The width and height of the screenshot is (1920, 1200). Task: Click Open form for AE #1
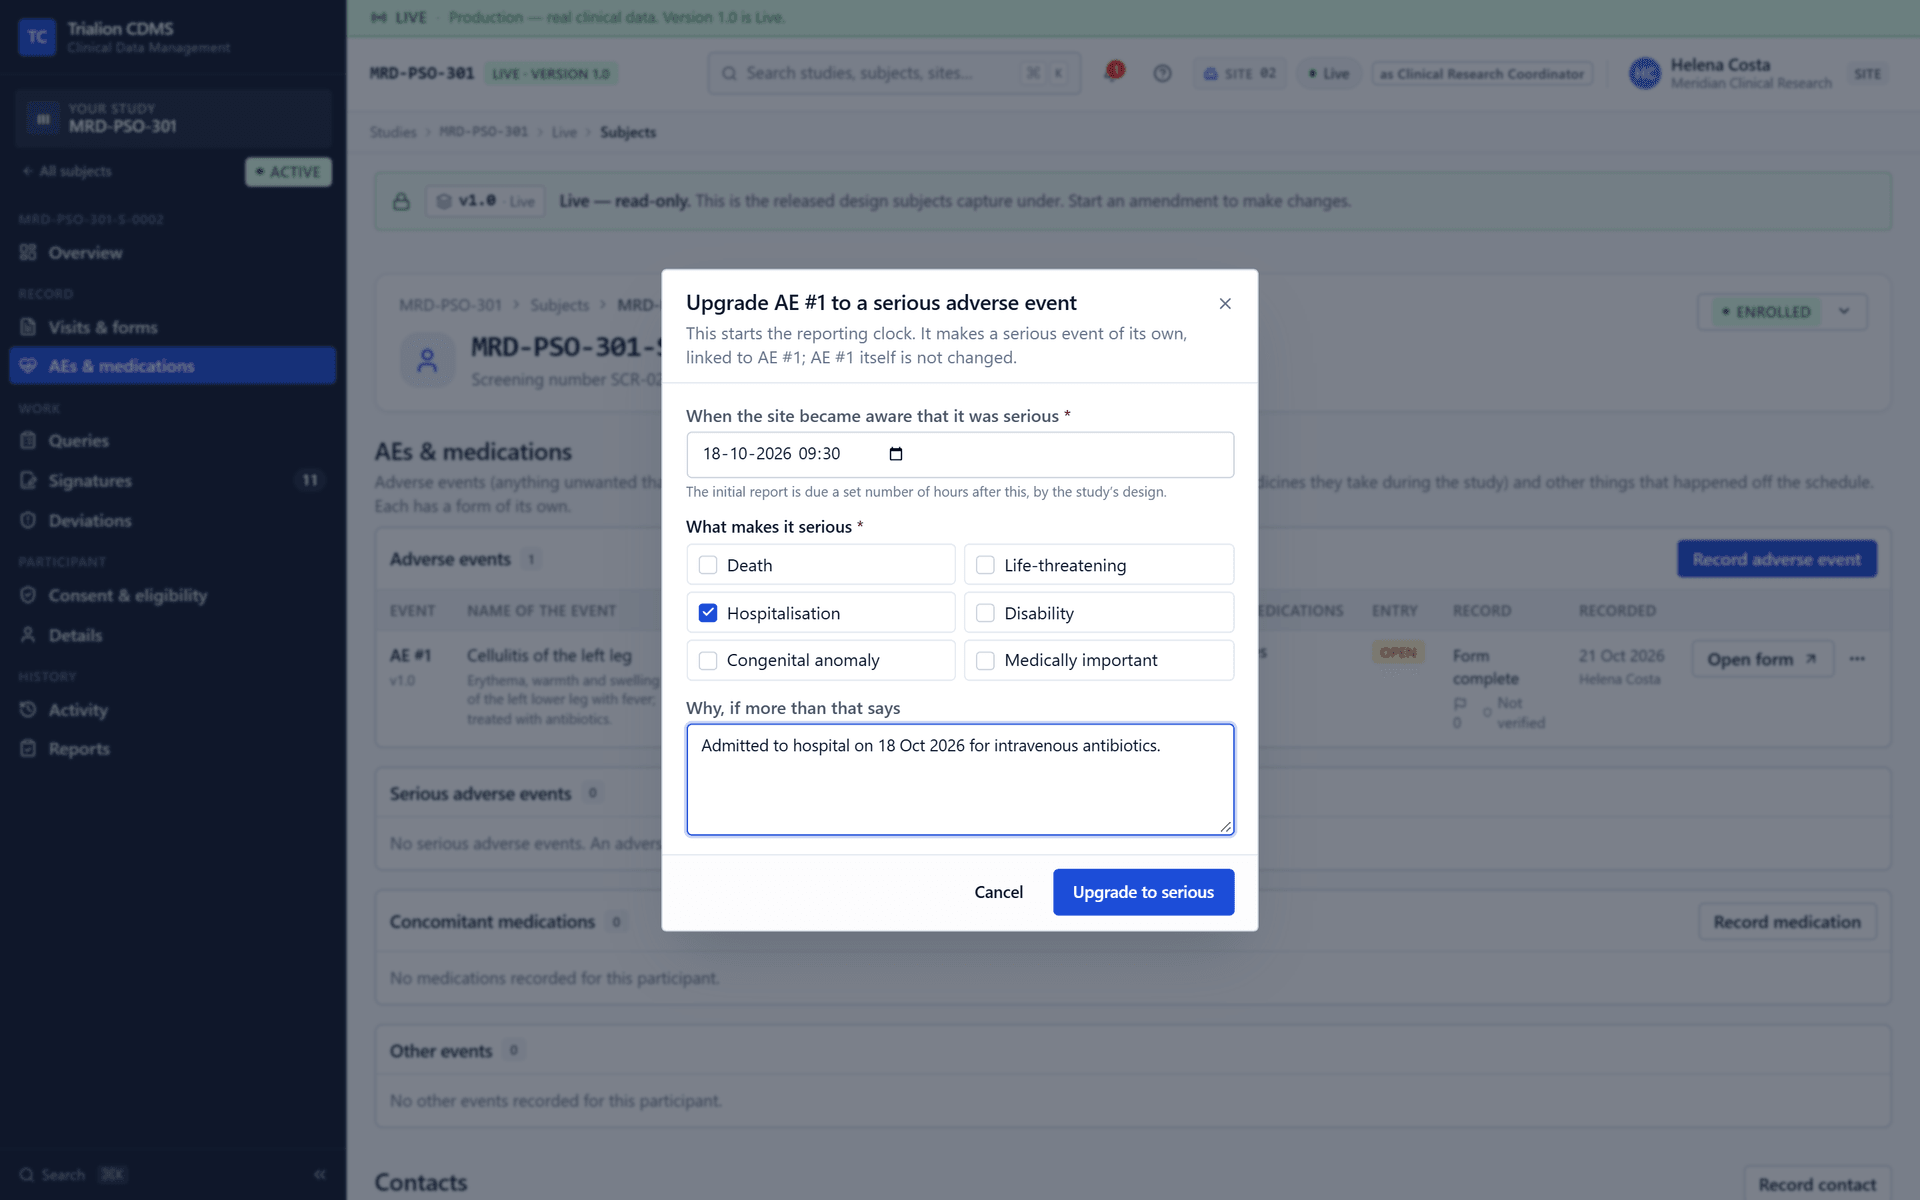1762,659
